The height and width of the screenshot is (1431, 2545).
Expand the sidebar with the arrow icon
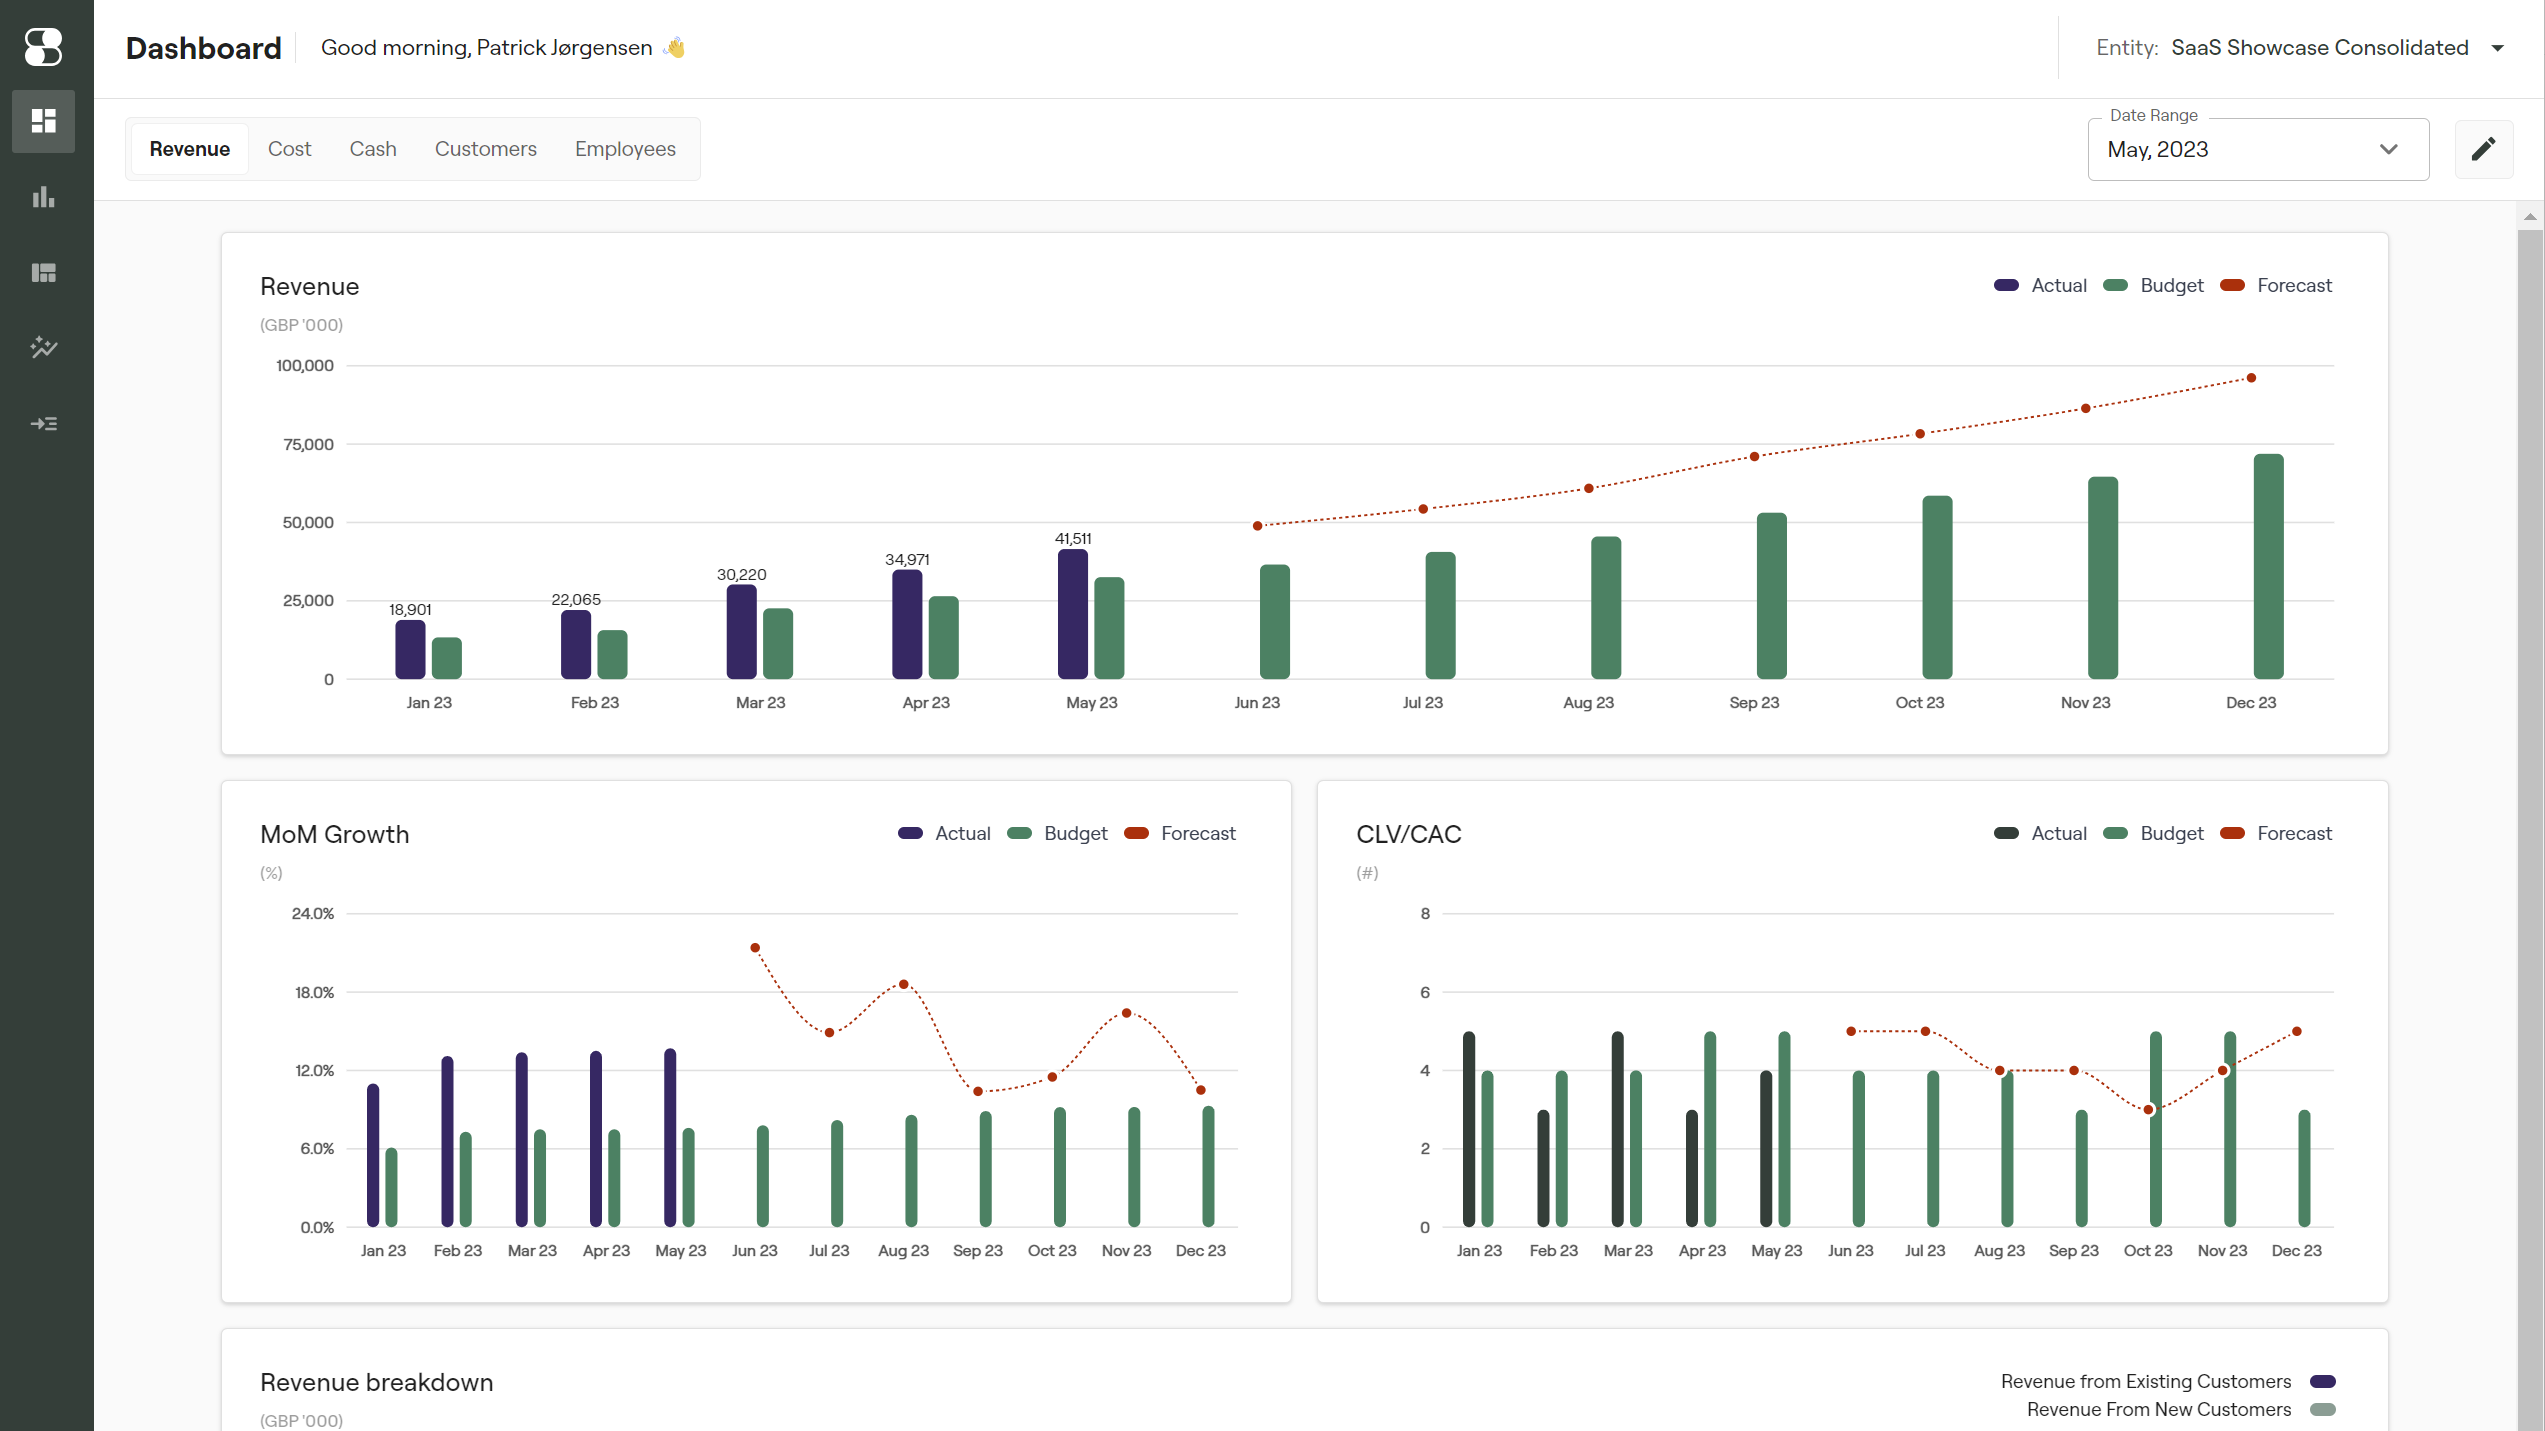[x=43, y=424]
